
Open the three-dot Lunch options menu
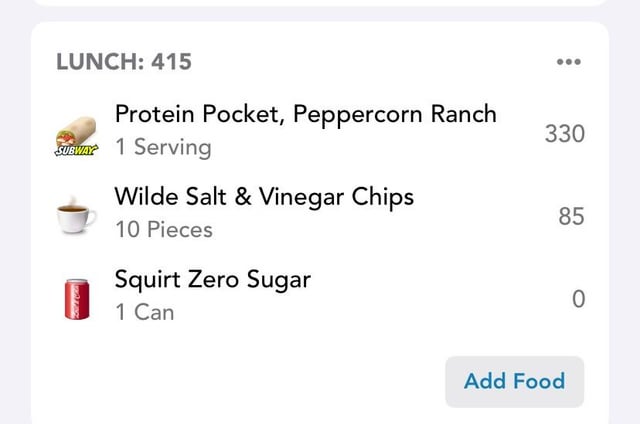point(568,62)
